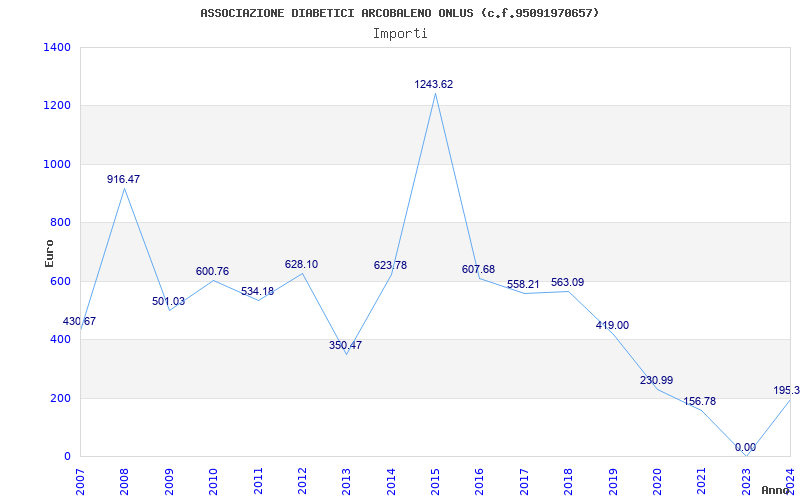This screenshot has width=800, height=500.
Task: Select peak data label 1243.62
Action: click(x=434, y=84)
